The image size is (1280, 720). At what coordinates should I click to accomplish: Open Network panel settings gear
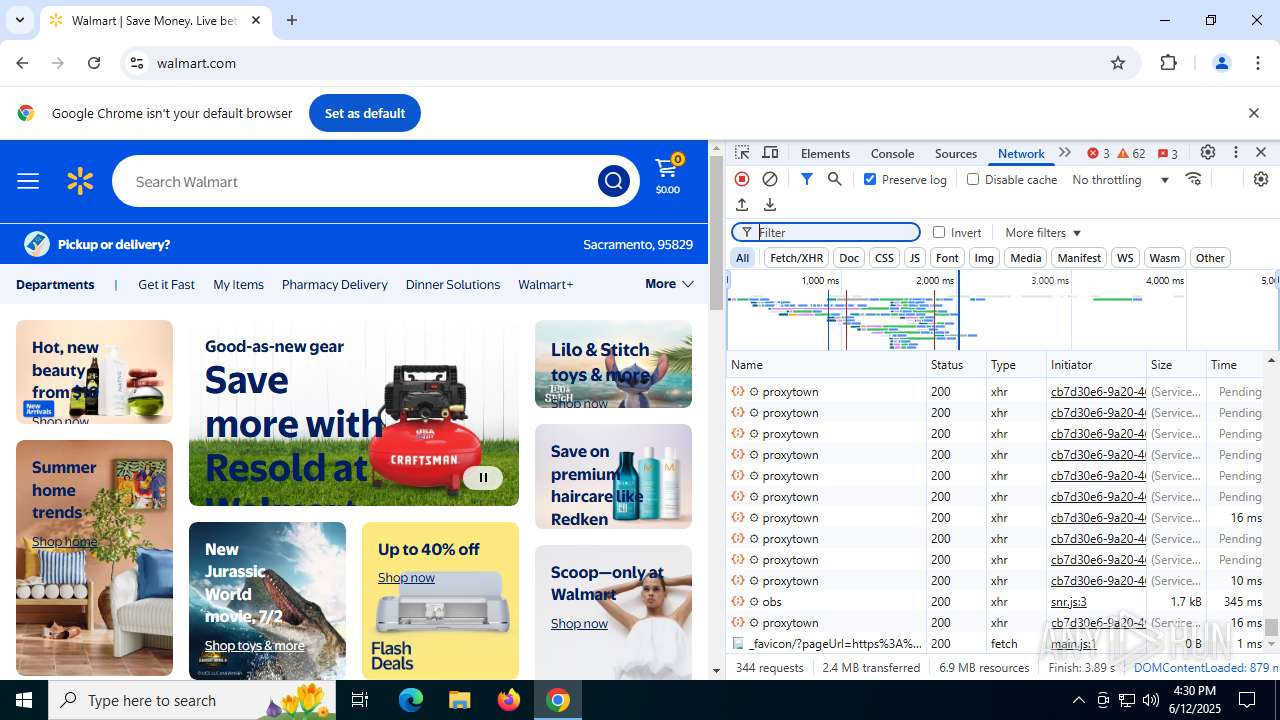(1261, 179)
